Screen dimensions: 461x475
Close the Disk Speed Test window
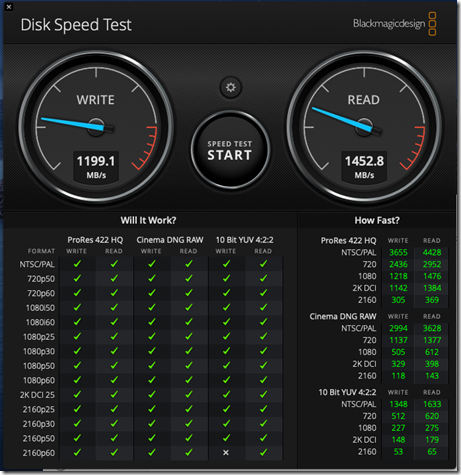point(9,7)
